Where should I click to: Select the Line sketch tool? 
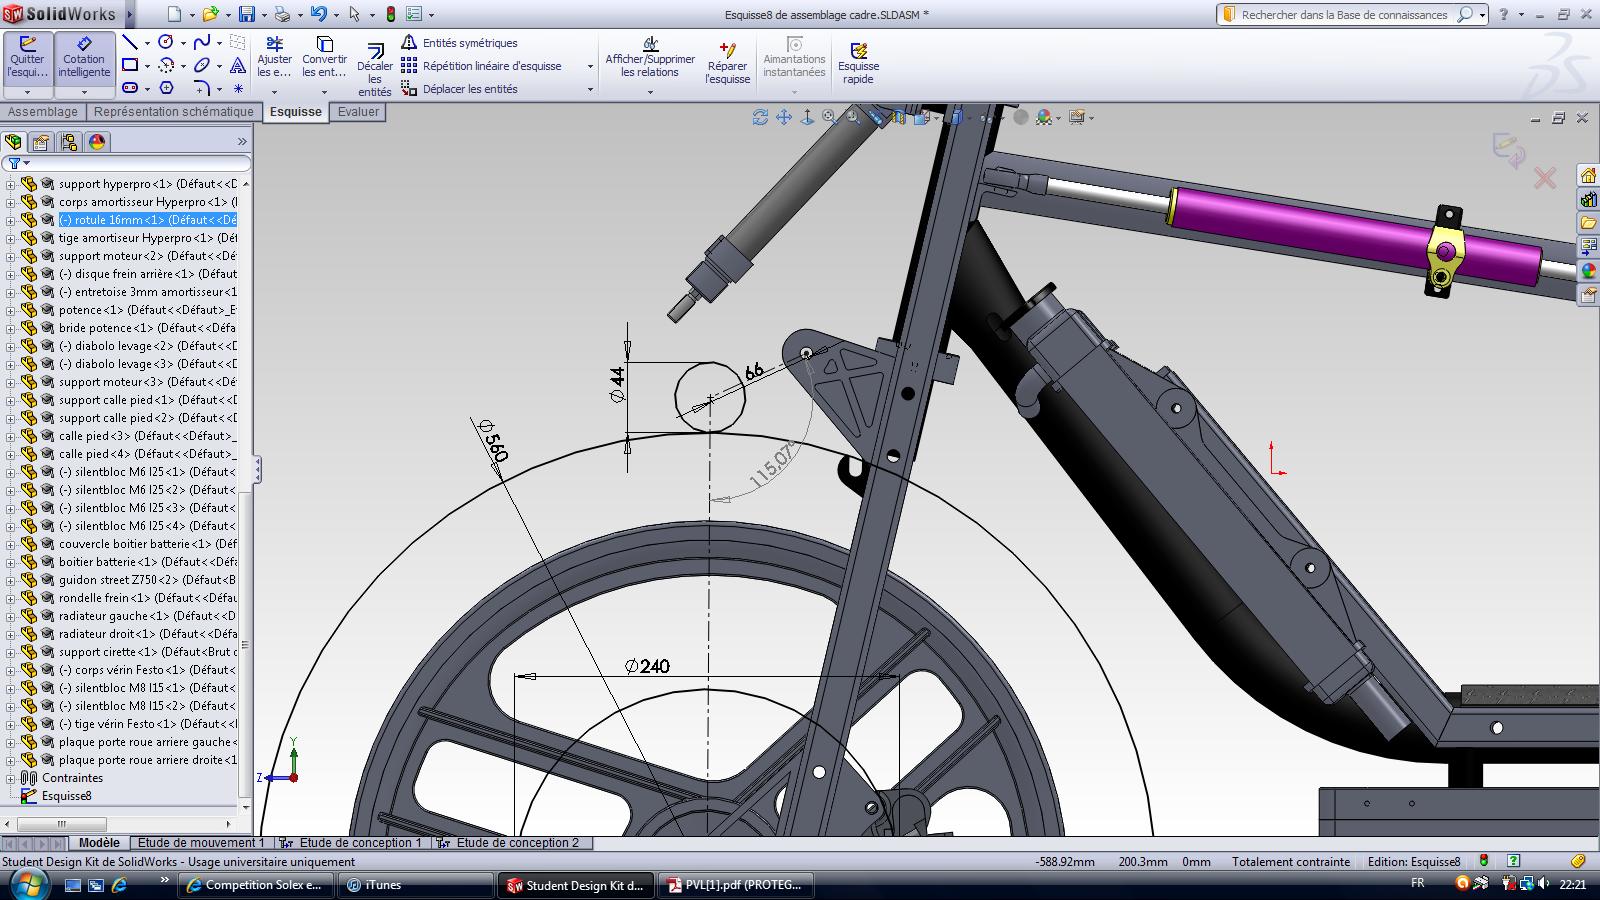[x=130, y=42]
